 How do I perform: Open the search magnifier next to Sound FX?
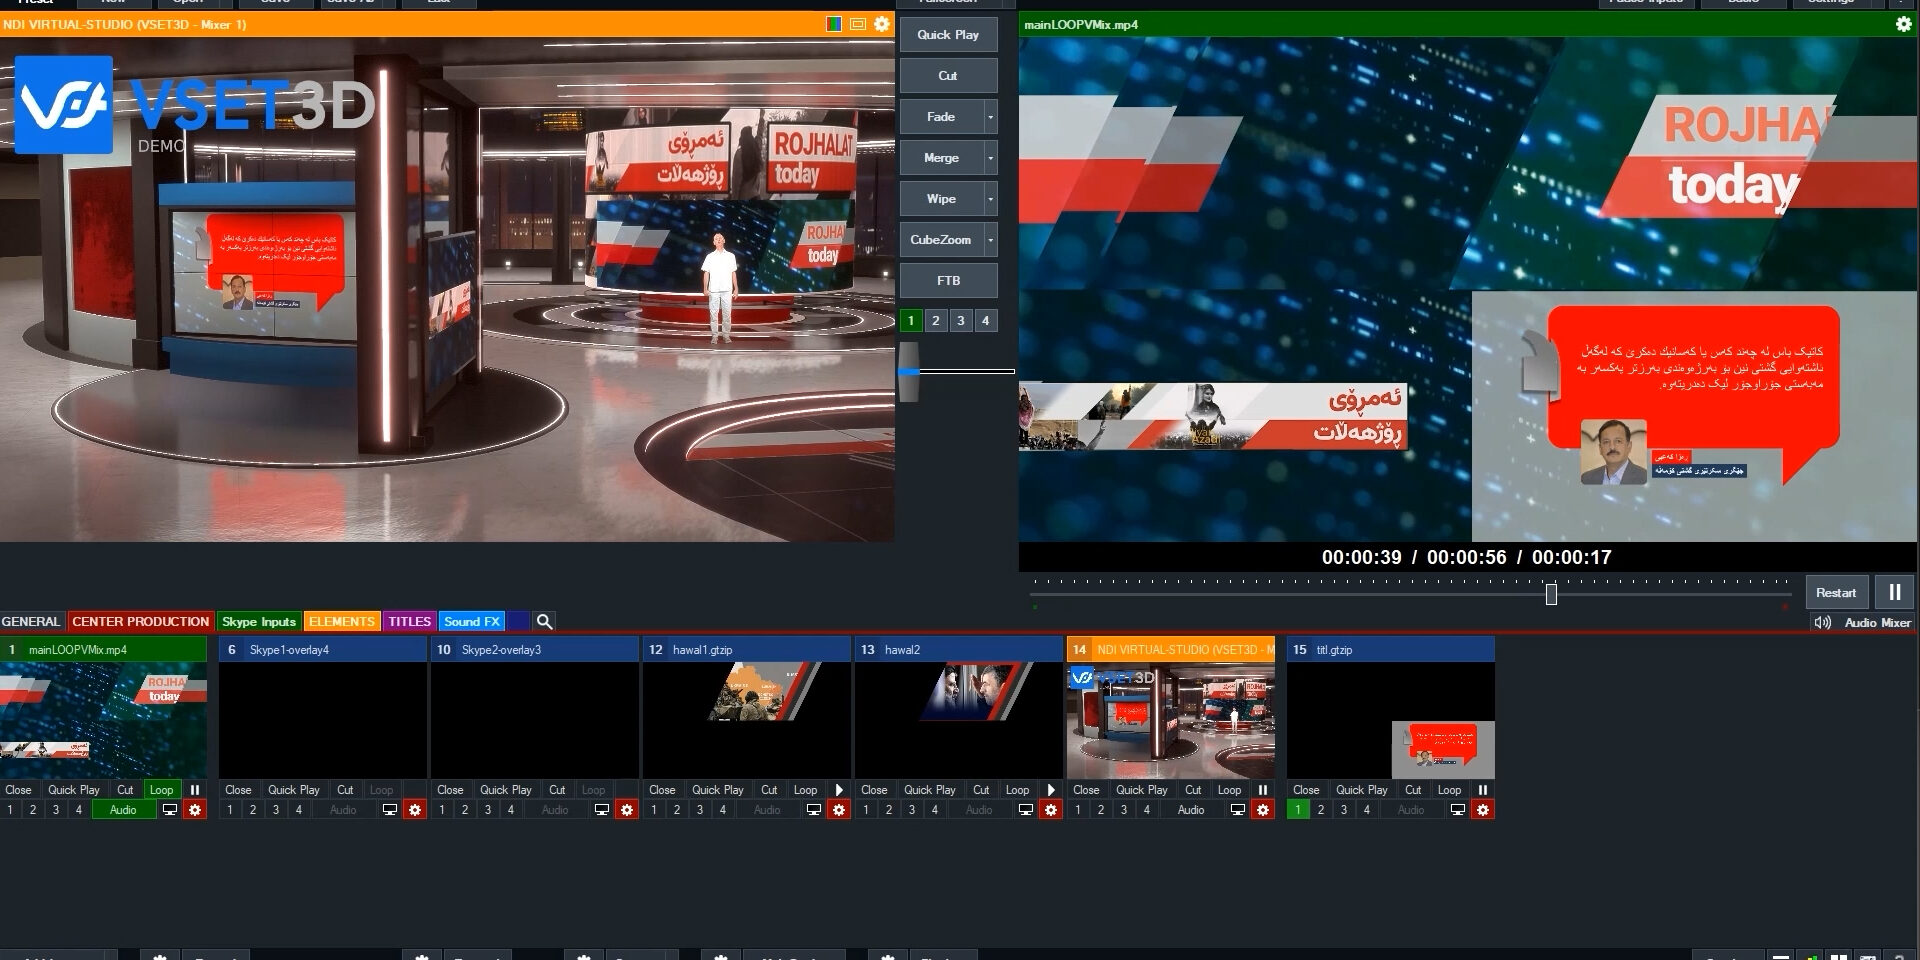point(545,621)
